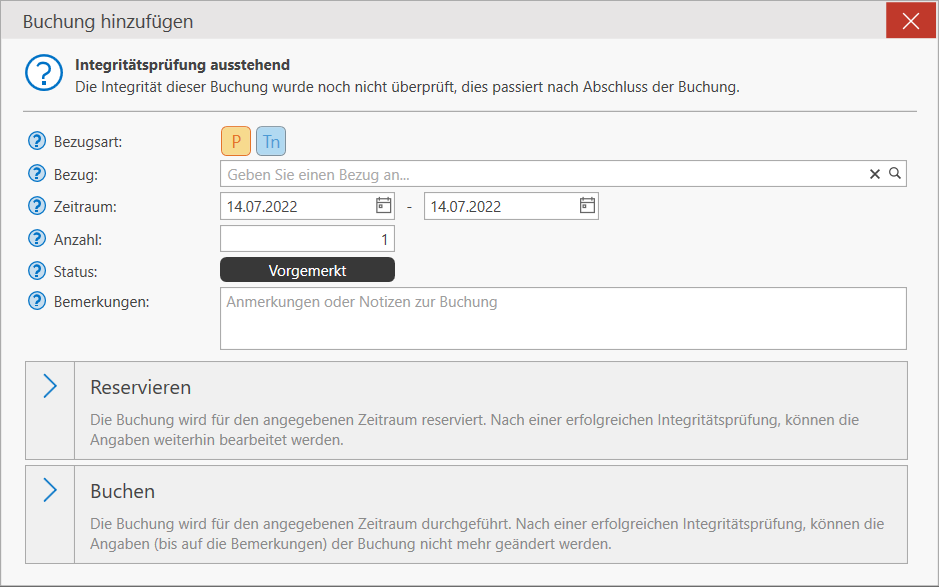Viewport: 939px width, 587px height.
Task: Click help icon beside Bemerkungen
Action: [x=37, y=301]
